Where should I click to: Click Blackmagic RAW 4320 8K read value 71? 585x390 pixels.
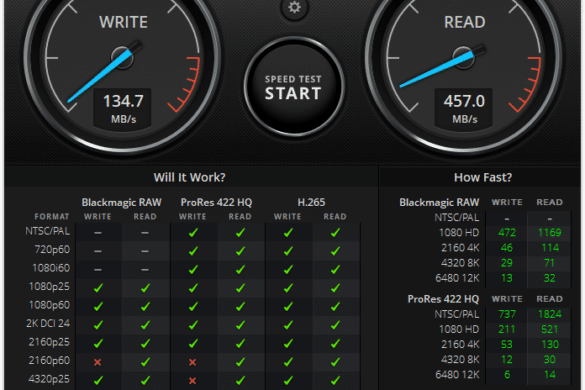pyautogui.click(x=549, y=263)
